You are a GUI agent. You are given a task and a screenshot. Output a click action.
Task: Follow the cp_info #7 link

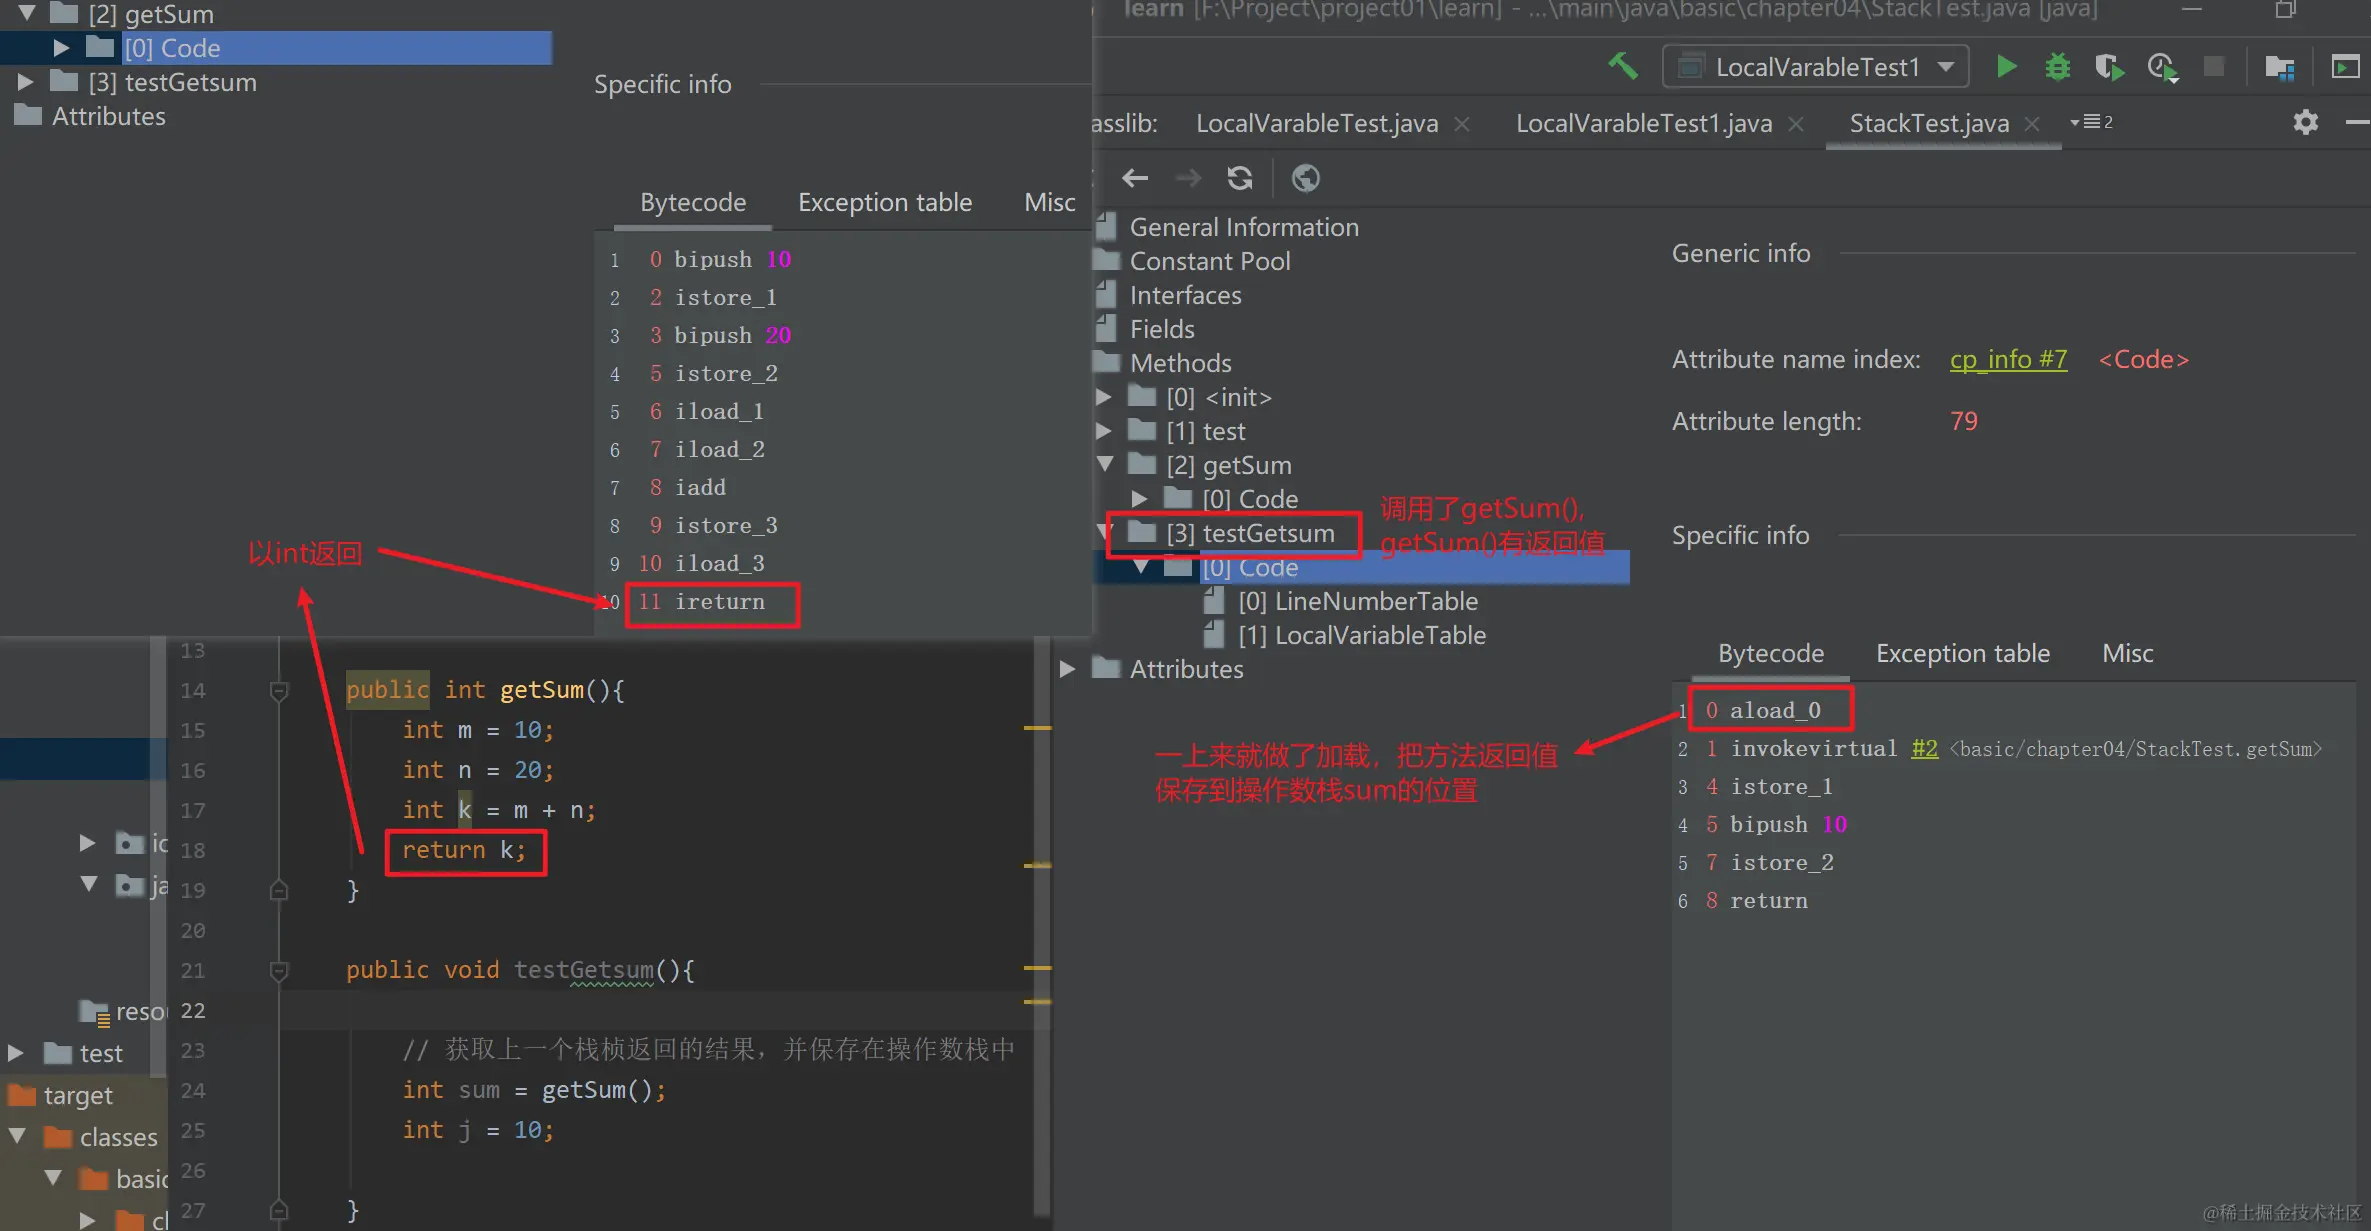click(2007, 359)
